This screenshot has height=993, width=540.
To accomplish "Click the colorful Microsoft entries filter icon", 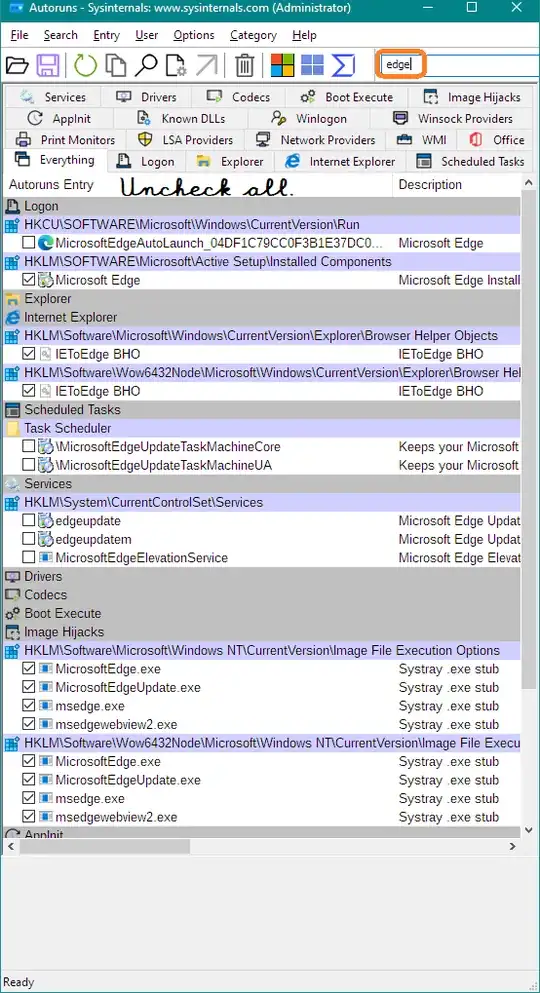I will [x=282, y=65].
